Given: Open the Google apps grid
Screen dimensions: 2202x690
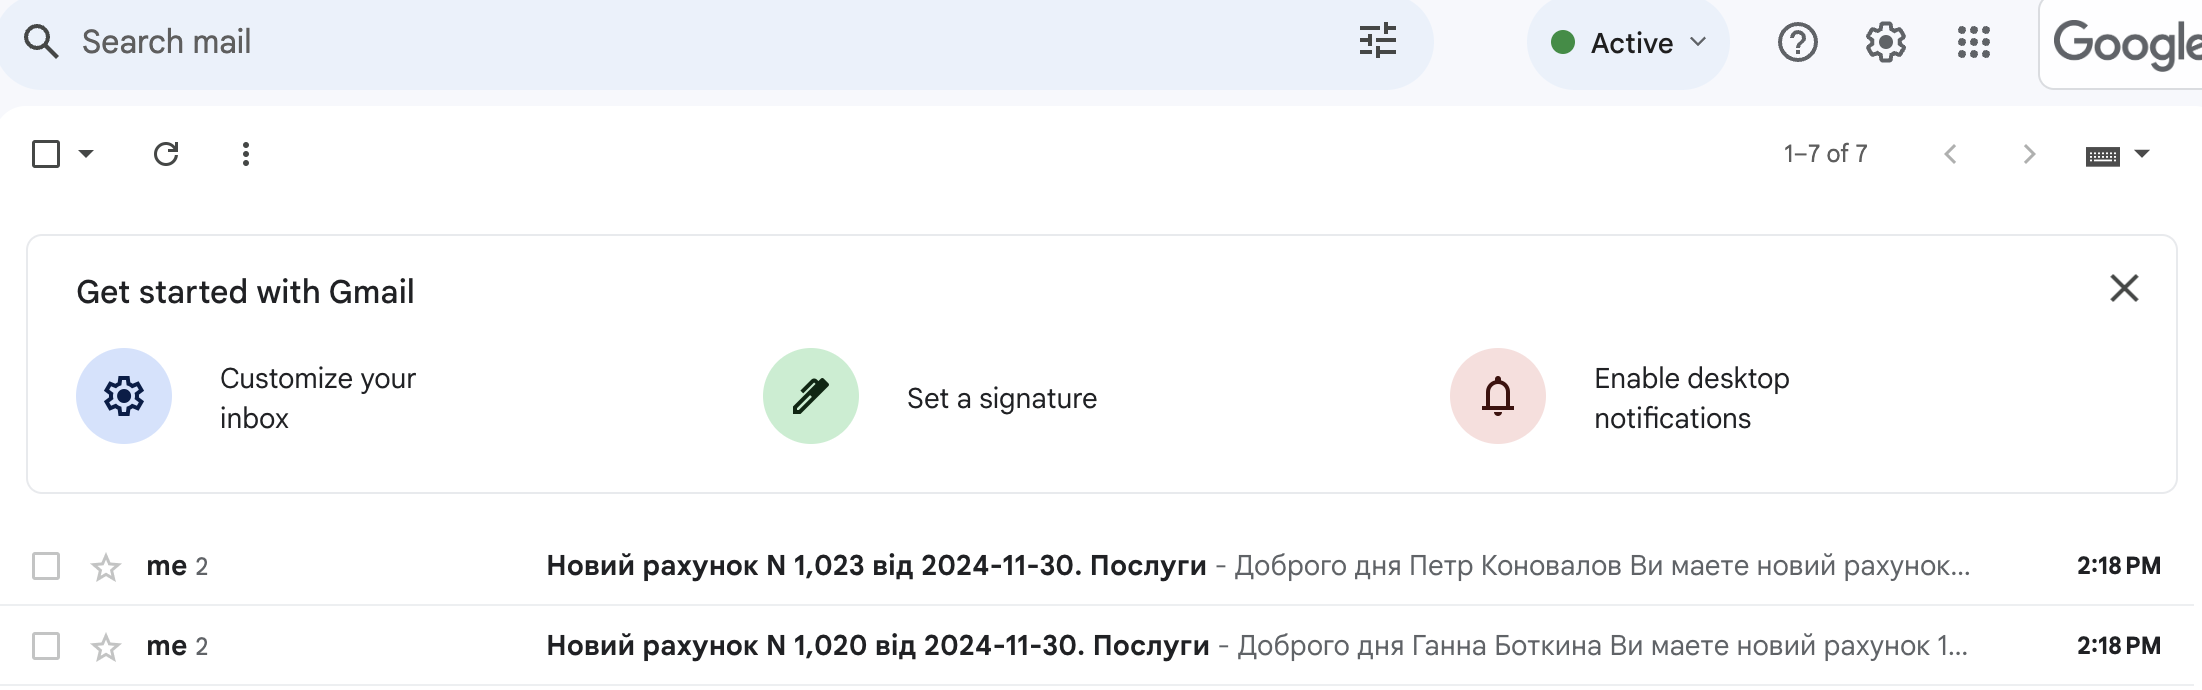Looking at the screenshot, I should (x=1973, y=43).
